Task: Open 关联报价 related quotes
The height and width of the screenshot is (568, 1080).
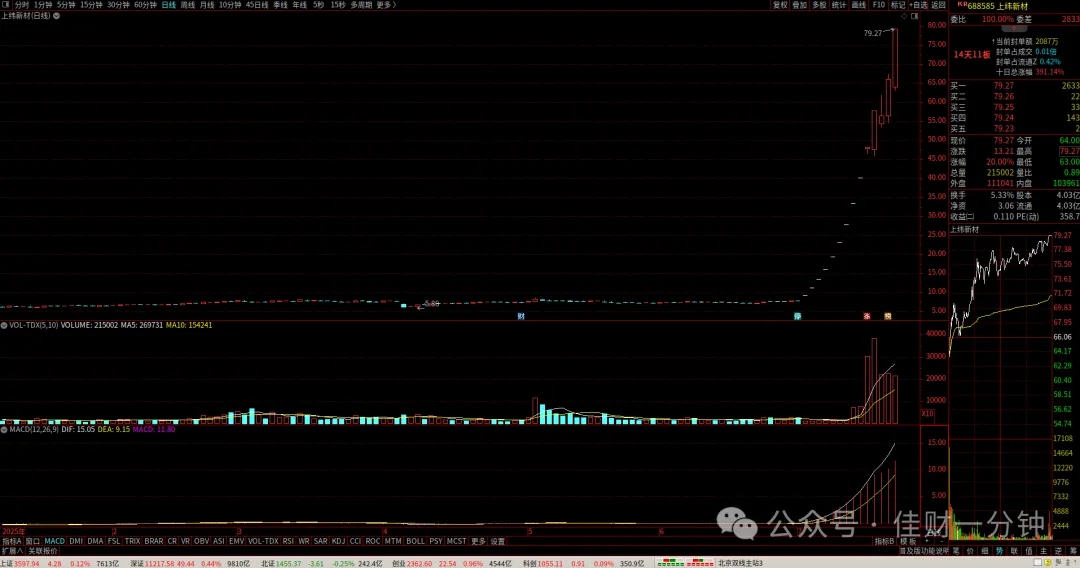Action: point(43,551)
